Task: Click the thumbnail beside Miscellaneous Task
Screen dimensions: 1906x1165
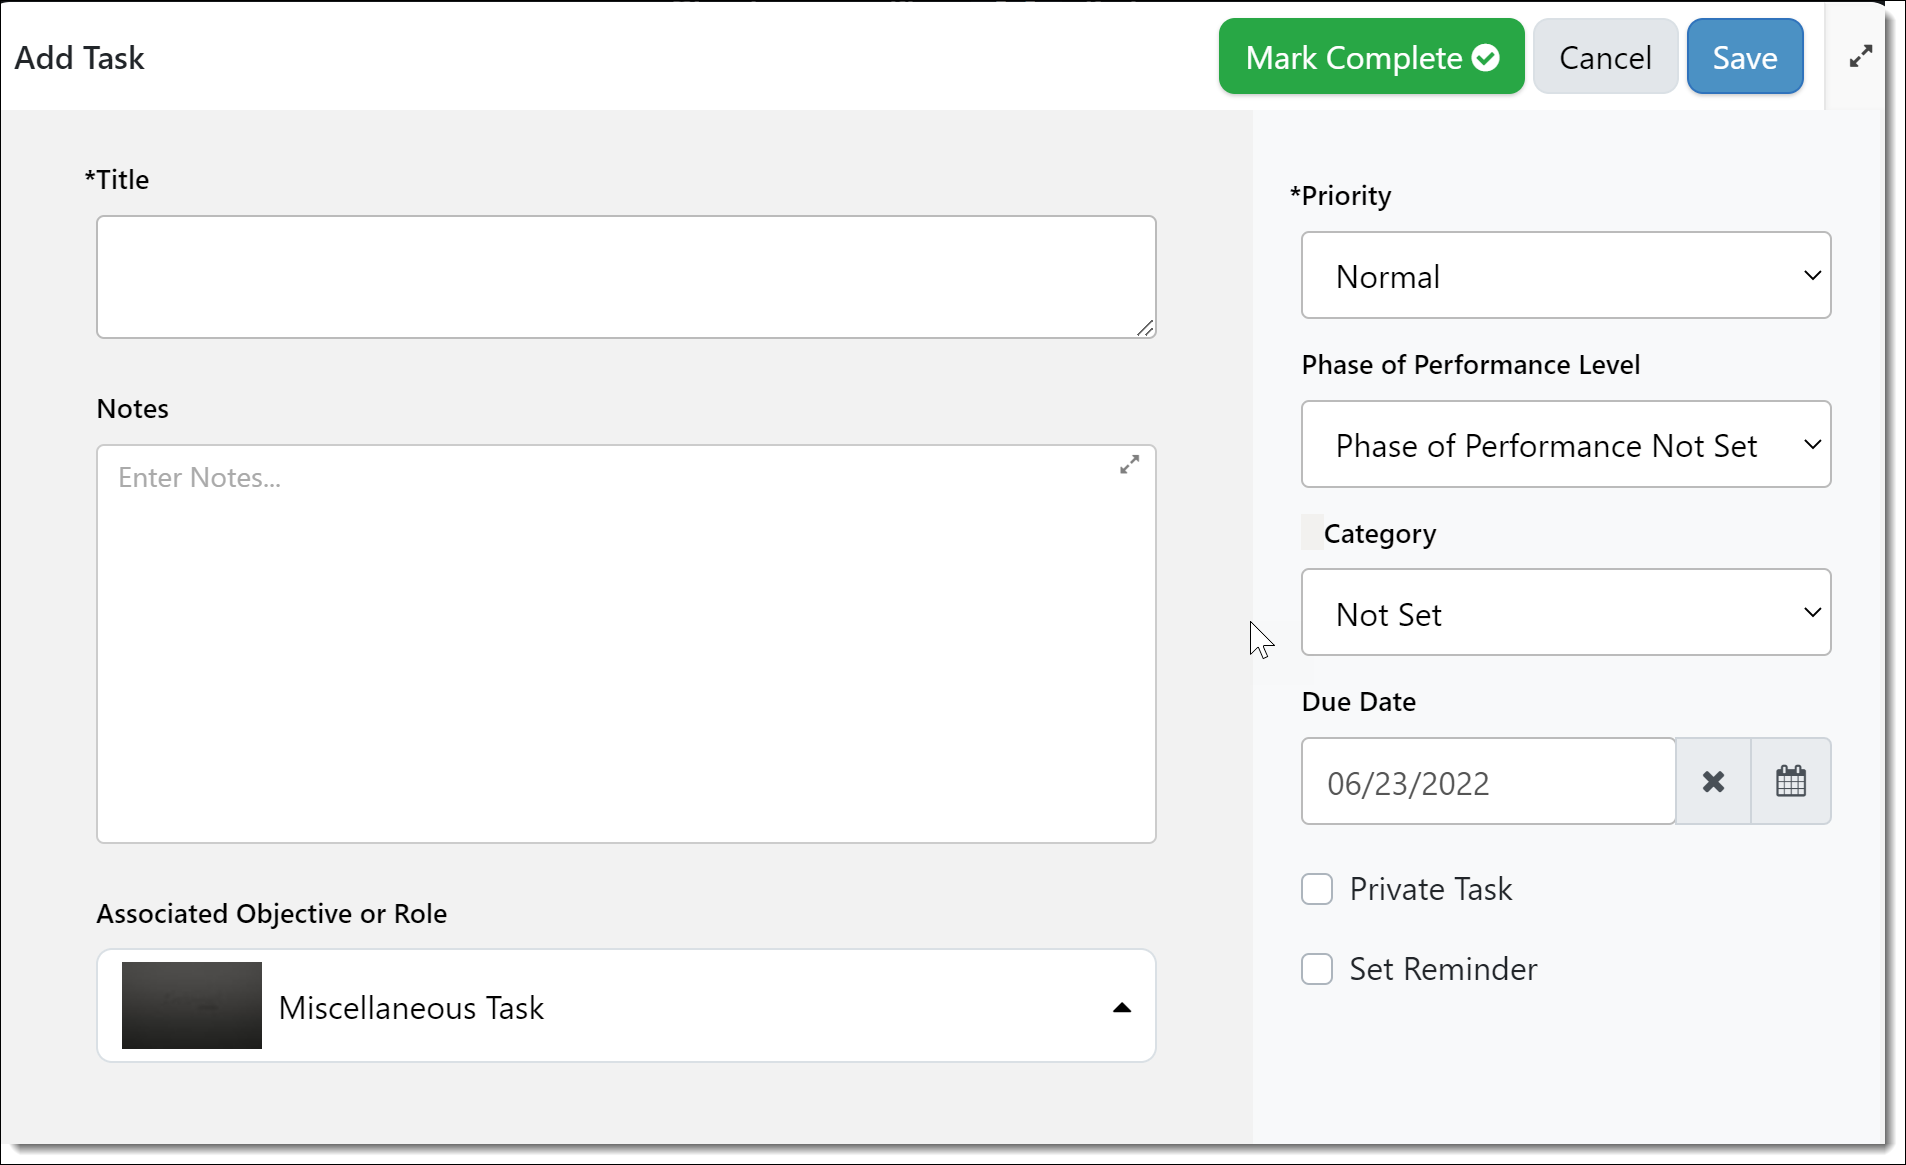Action: (x=190, y=1006)
